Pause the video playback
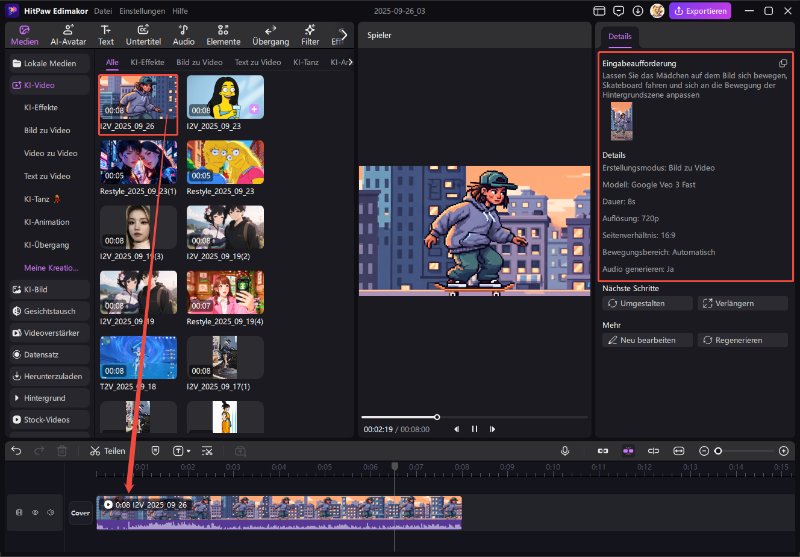This screenshot has height=557, width=800. click(x=474, y=429)
